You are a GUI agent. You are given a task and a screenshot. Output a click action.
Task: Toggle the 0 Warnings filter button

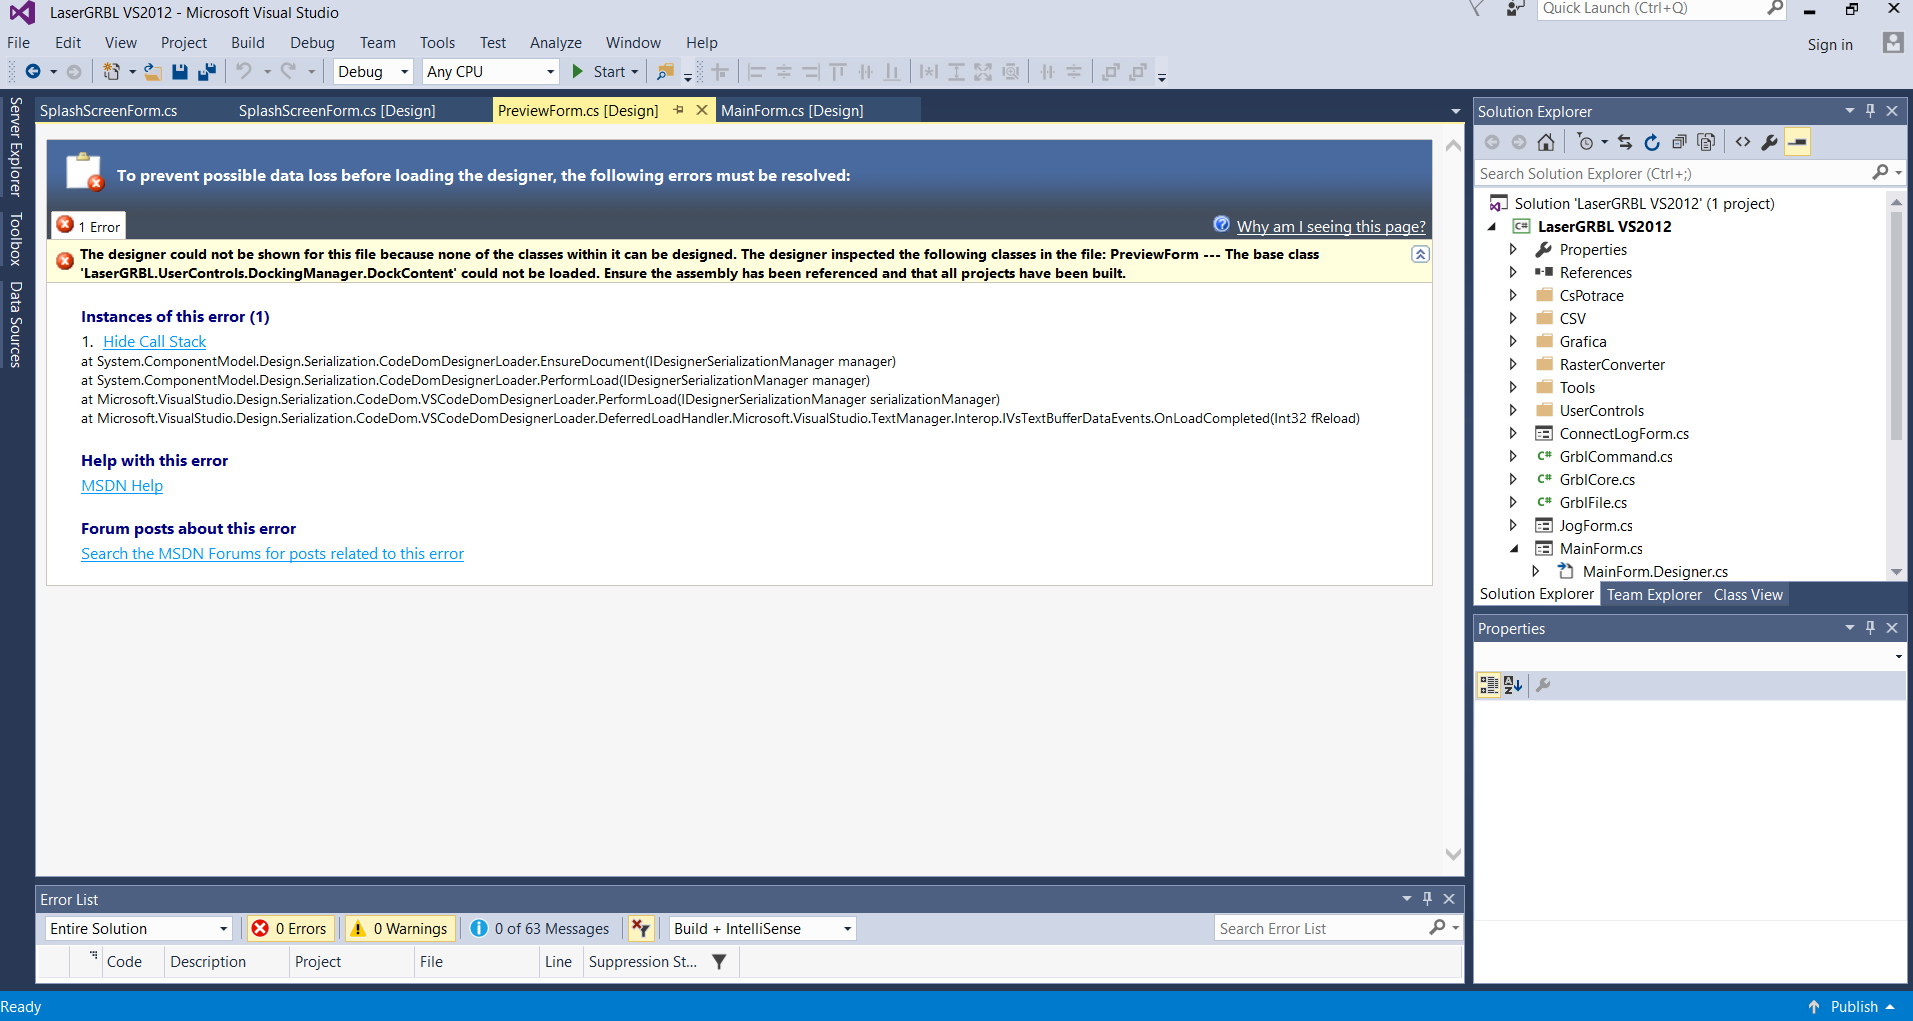398,929
